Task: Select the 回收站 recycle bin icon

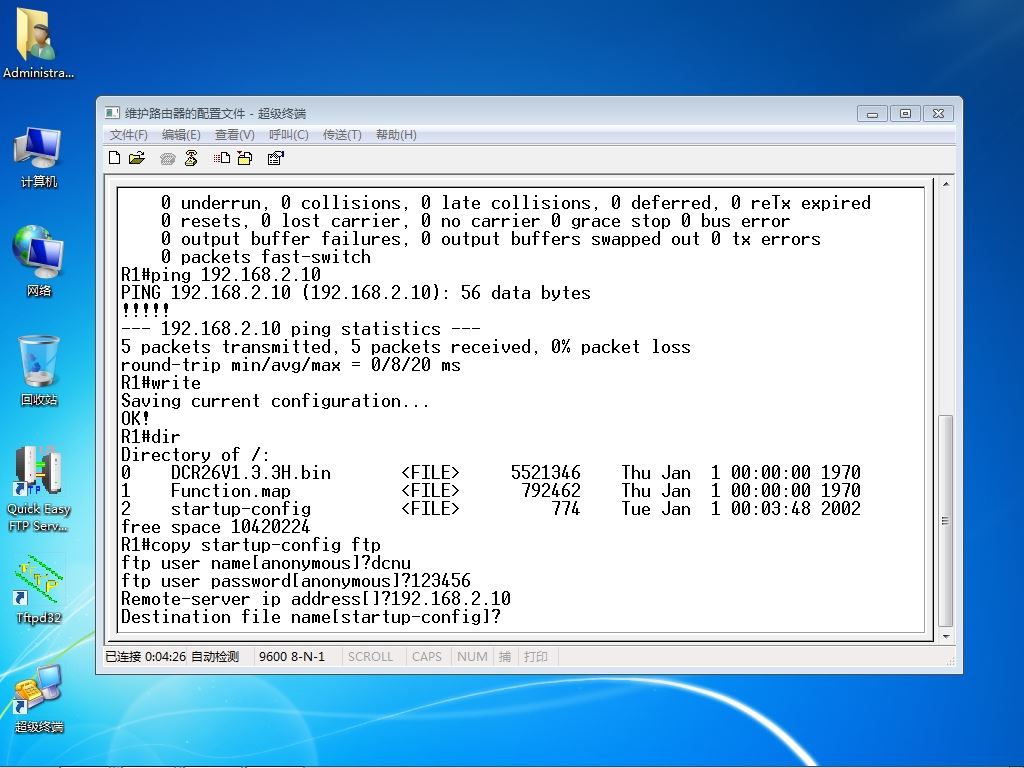Action: tap(39, 370)
